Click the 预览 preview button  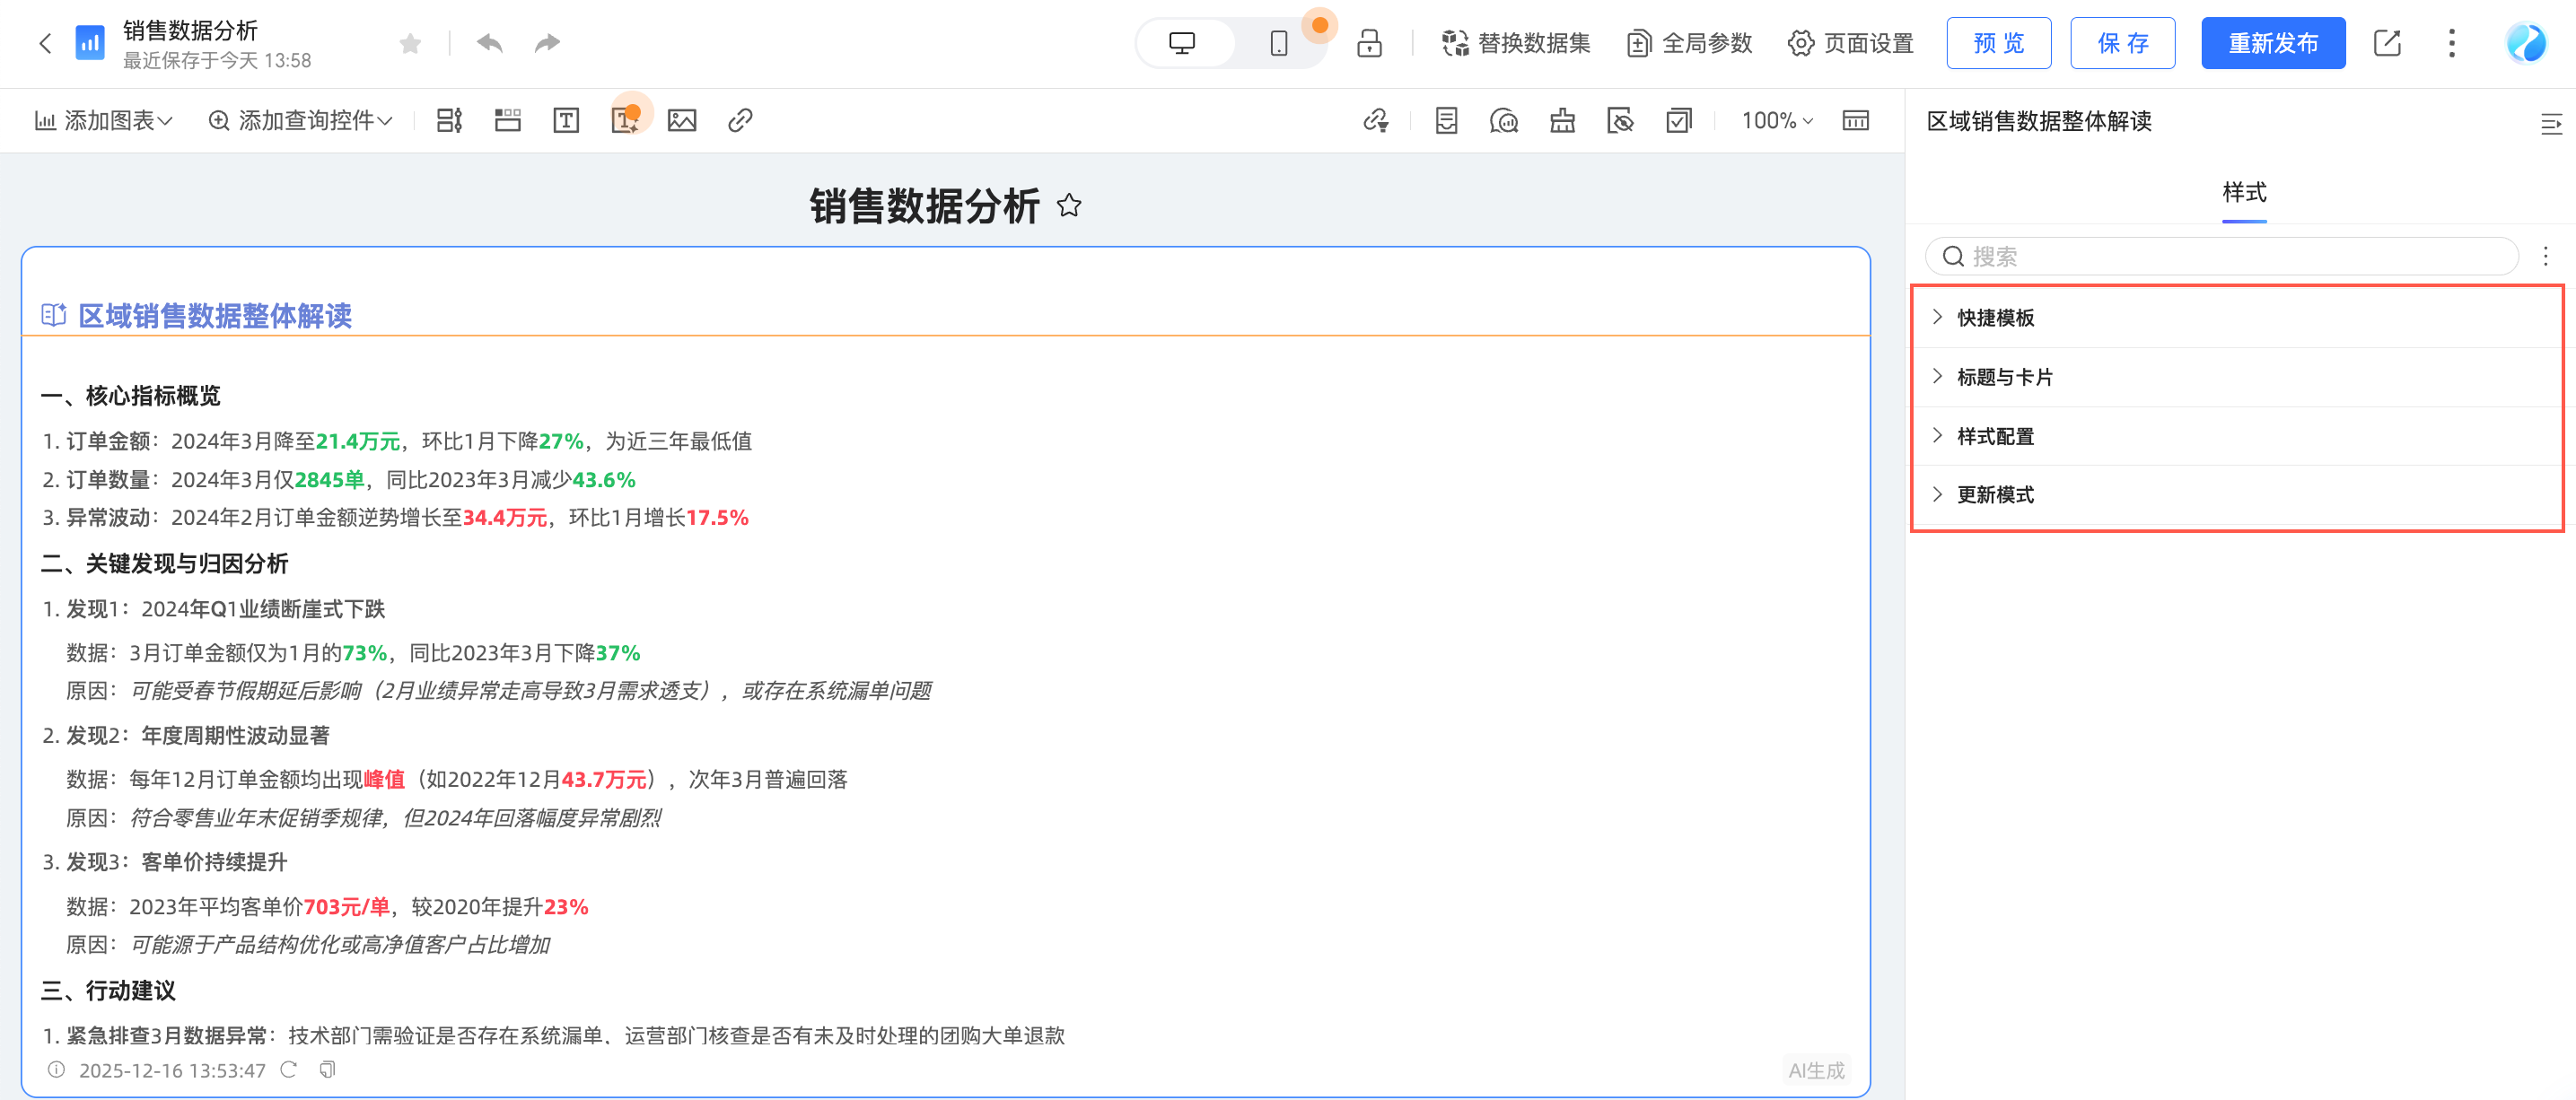(1998, 43)
